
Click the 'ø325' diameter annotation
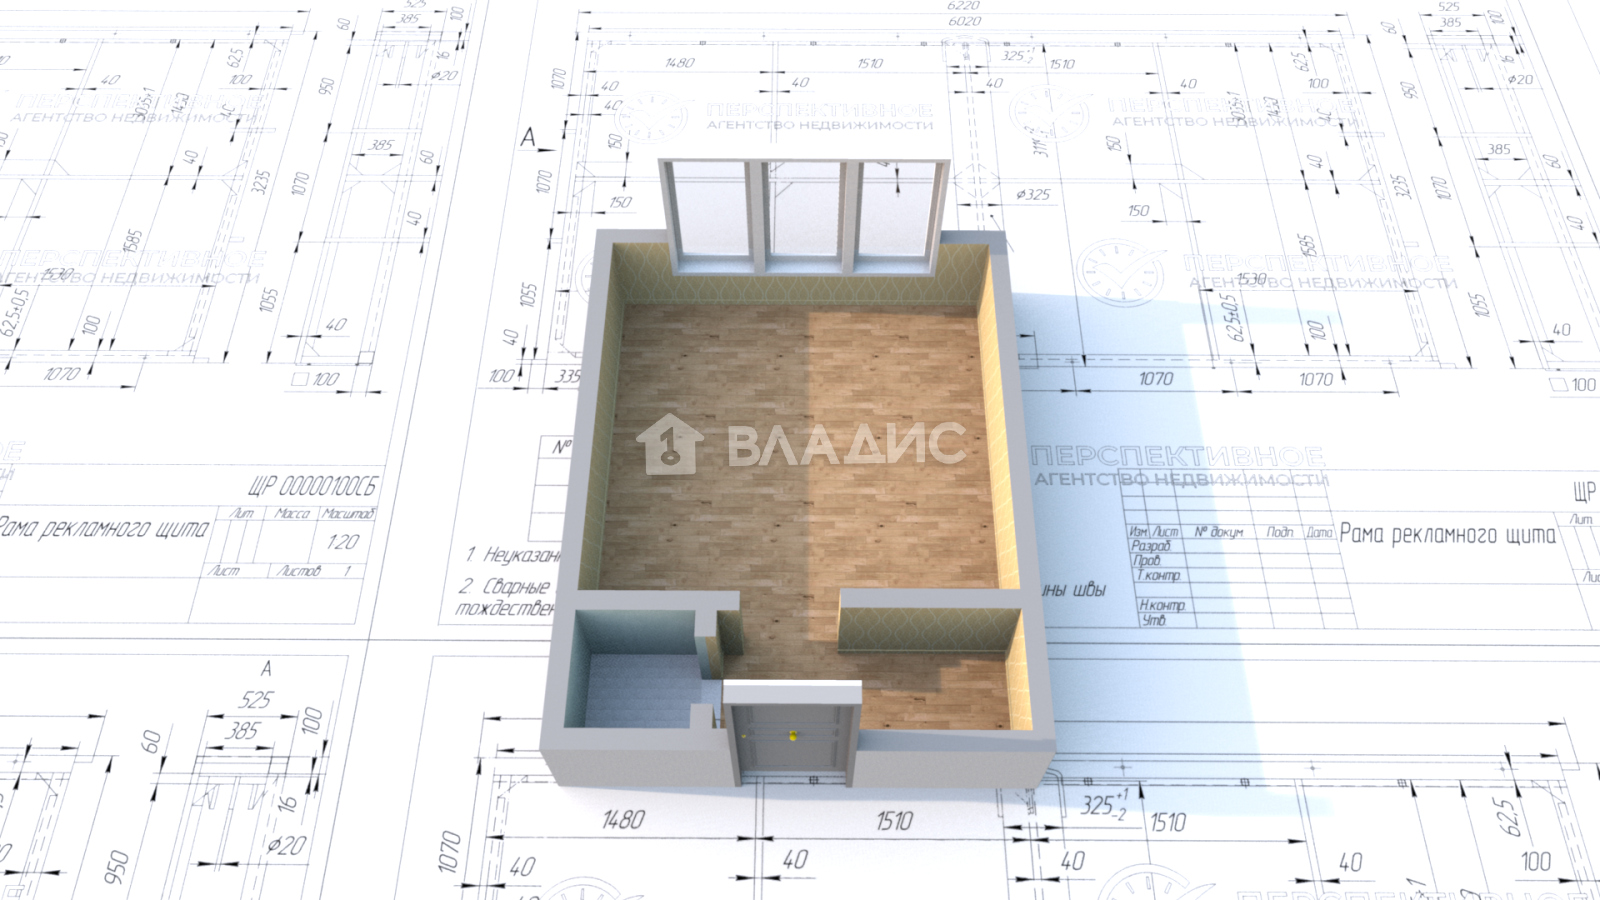click(1033, 194)
